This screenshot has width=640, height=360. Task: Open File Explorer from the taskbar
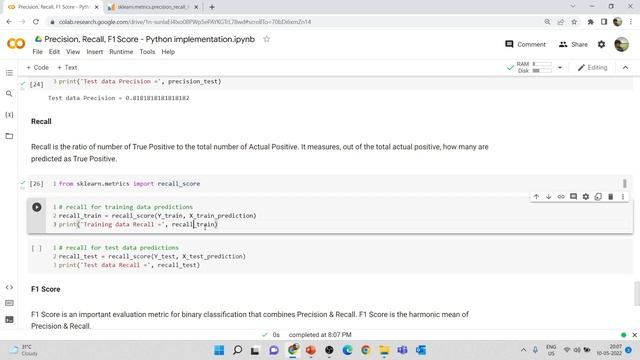coord(384,350)
